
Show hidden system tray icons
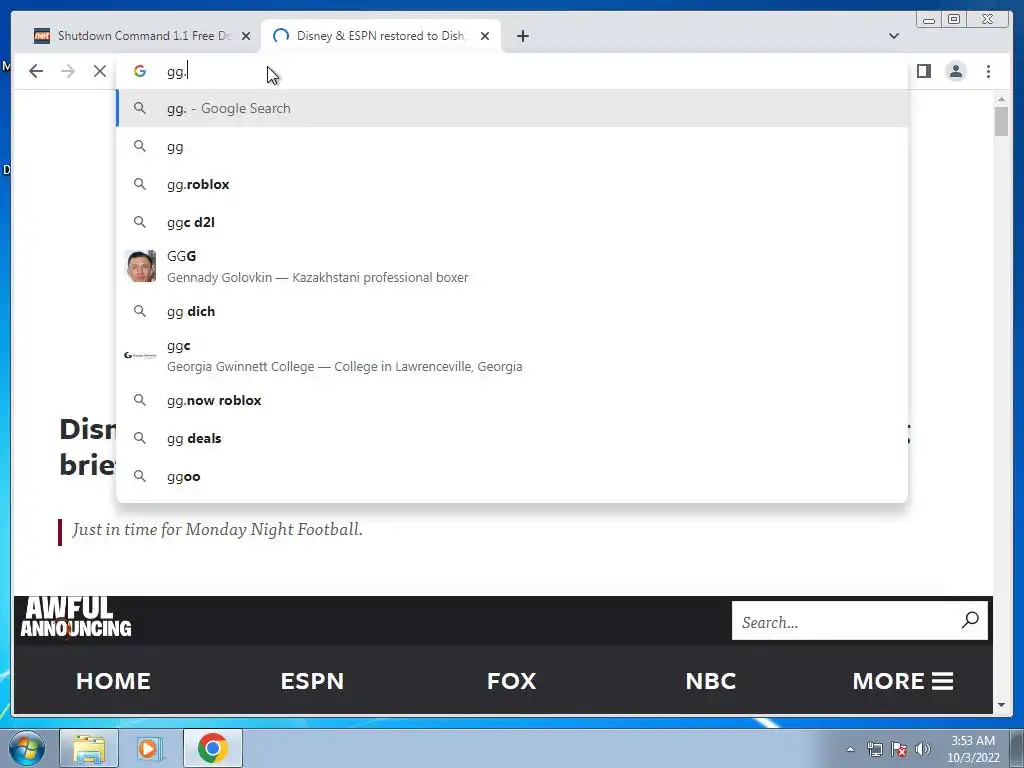pyautogui.click(x=850, y=749)
